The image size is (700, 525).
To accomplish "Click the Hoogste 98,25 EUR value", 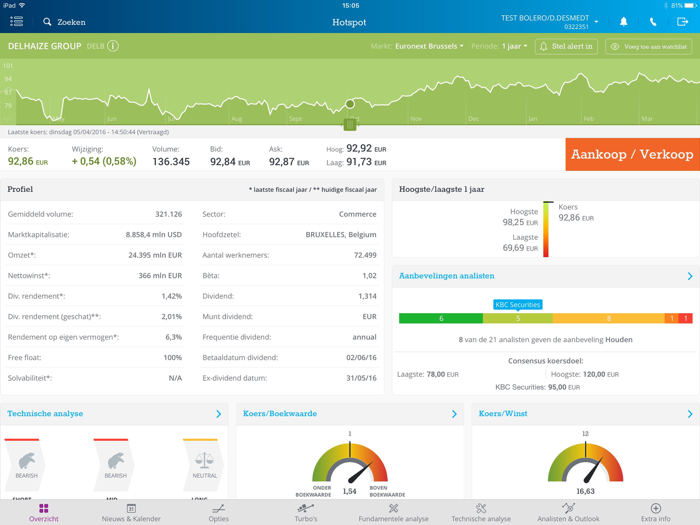I will coord(520,222).
